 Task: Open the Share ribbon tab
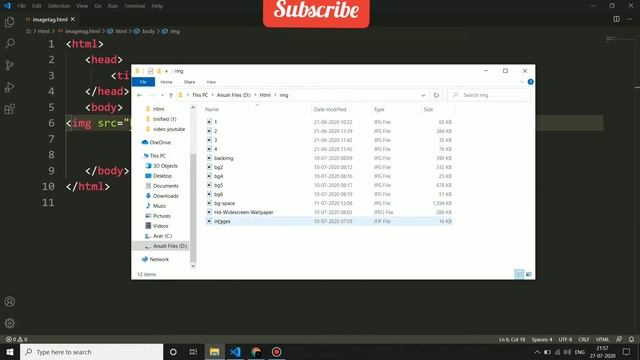coord(189,82)
